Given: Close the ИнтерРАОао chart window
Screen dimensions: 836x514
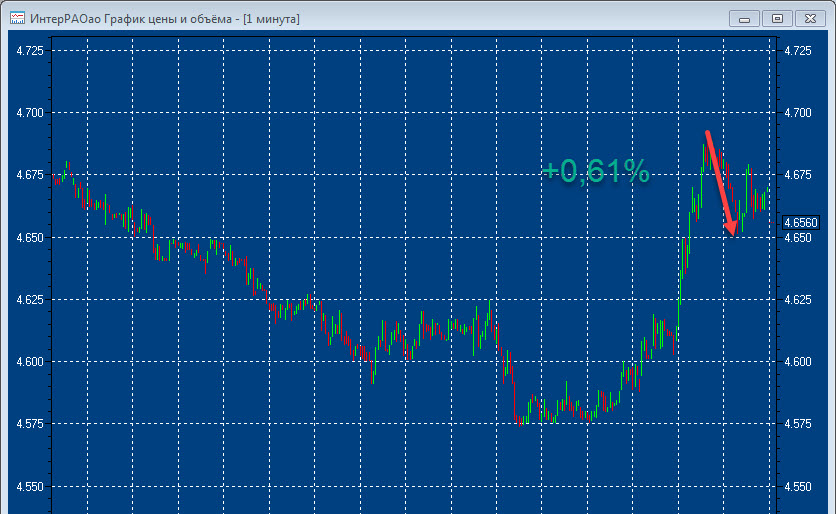Looking at the screenshot, I should (810, 19).
